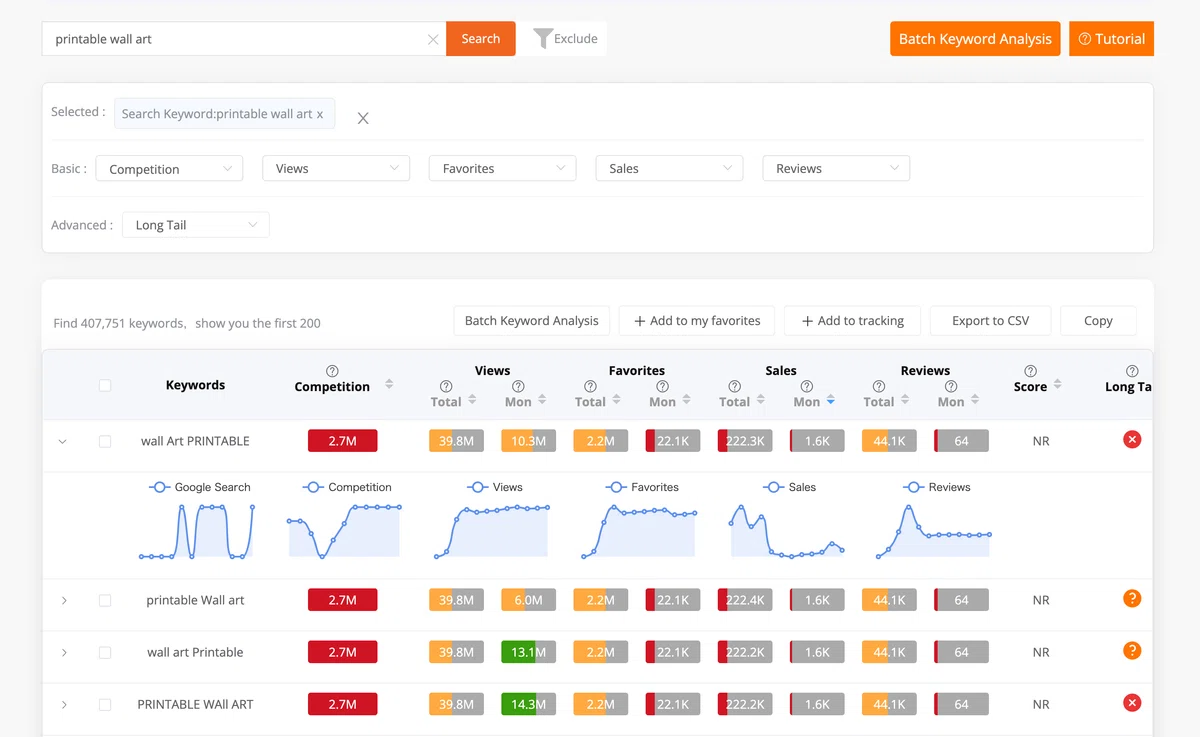Image resolution: width=1200 pixels, height=737 pixels.
Task: Sort by Sales Mon using the sort arrows
Action: pyautogui.click(x=830, y=401)
